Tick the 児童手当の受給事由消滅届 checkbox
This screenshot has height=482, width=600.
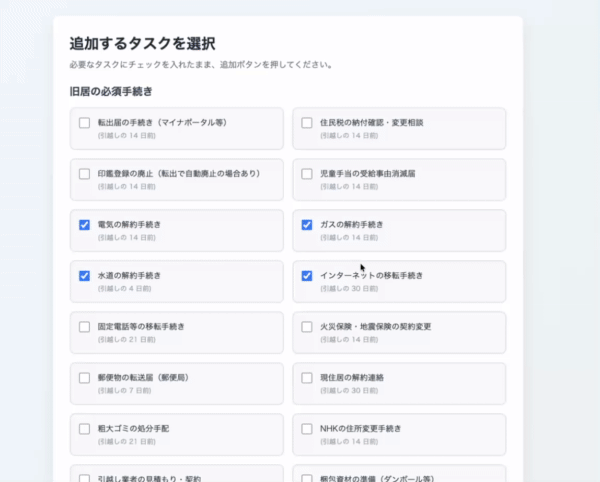click(307, 174)
